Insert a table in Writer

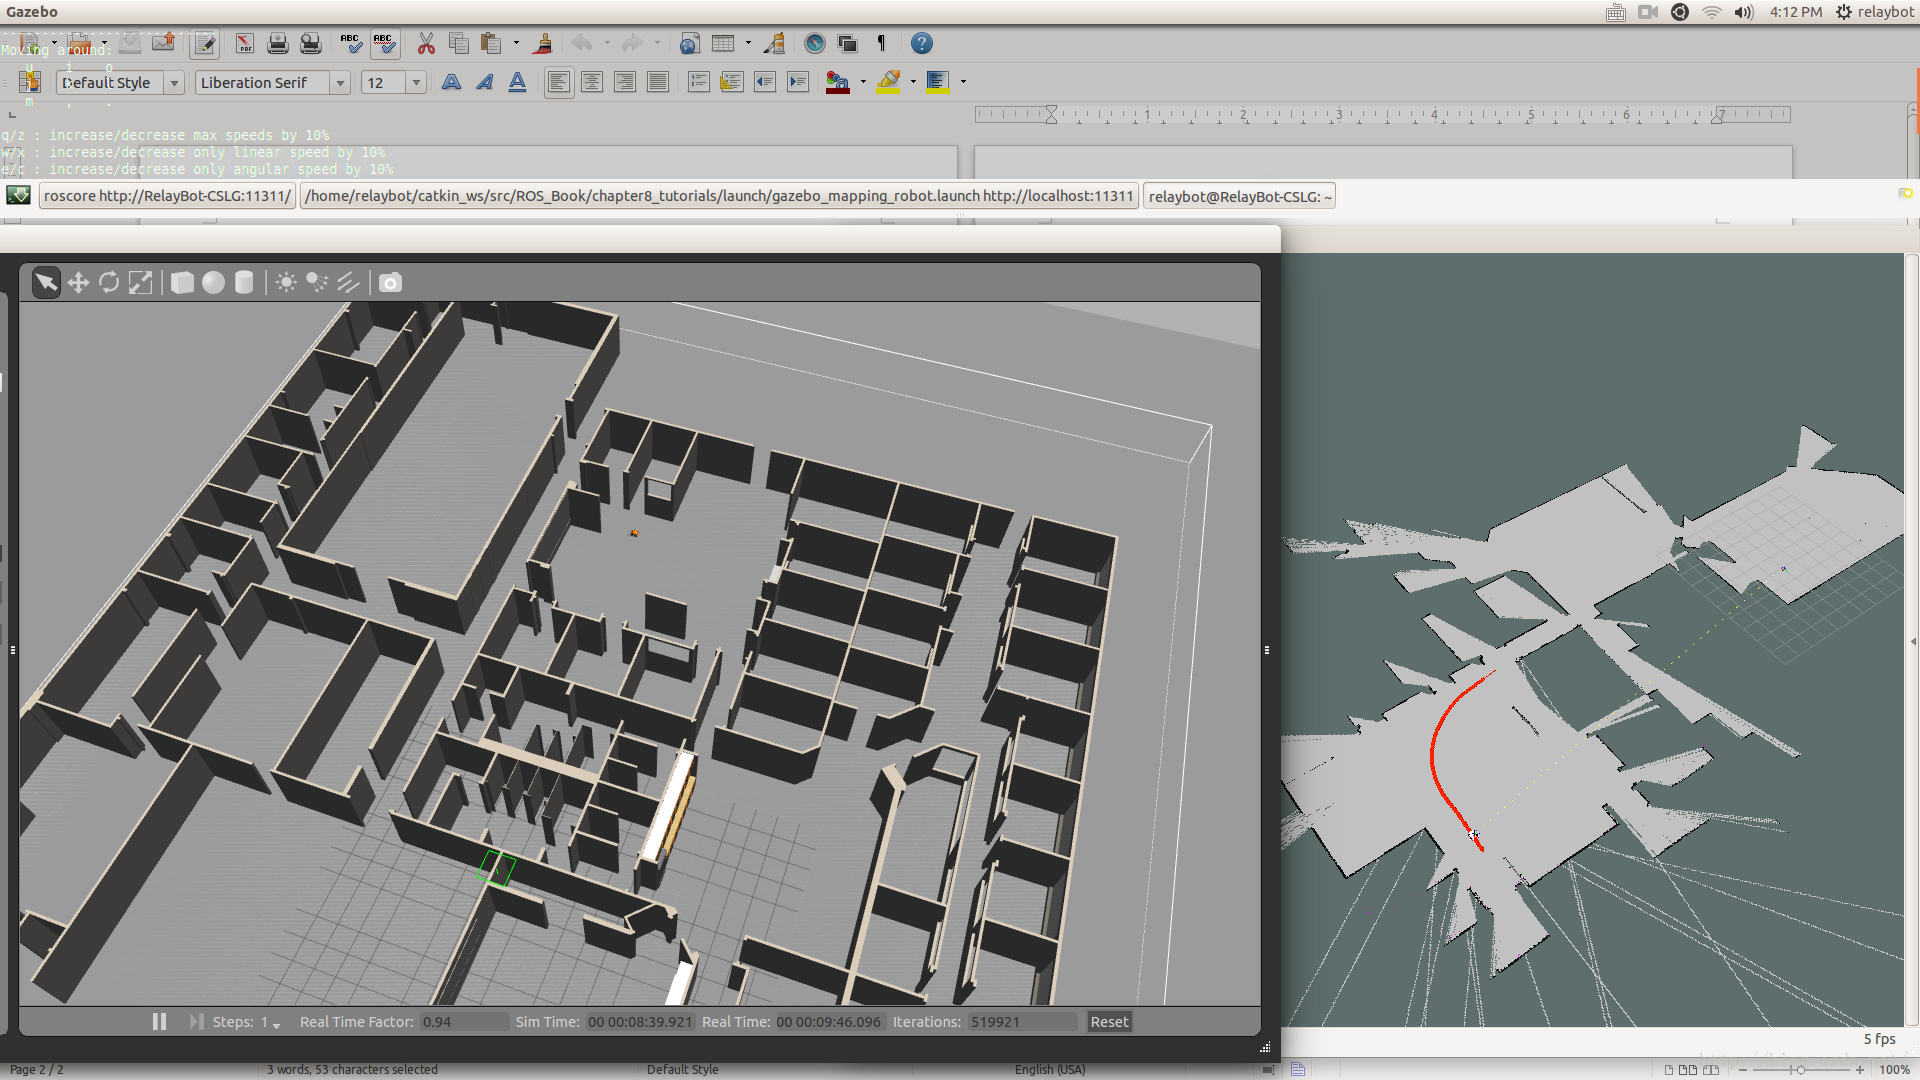pos(723,44)
